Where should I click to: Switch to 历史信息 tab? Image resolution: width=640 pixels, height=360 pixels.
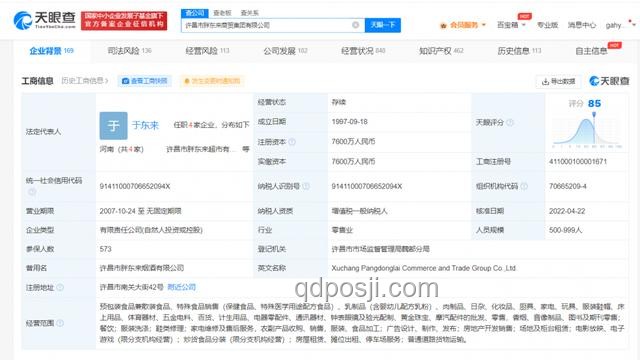519,51
